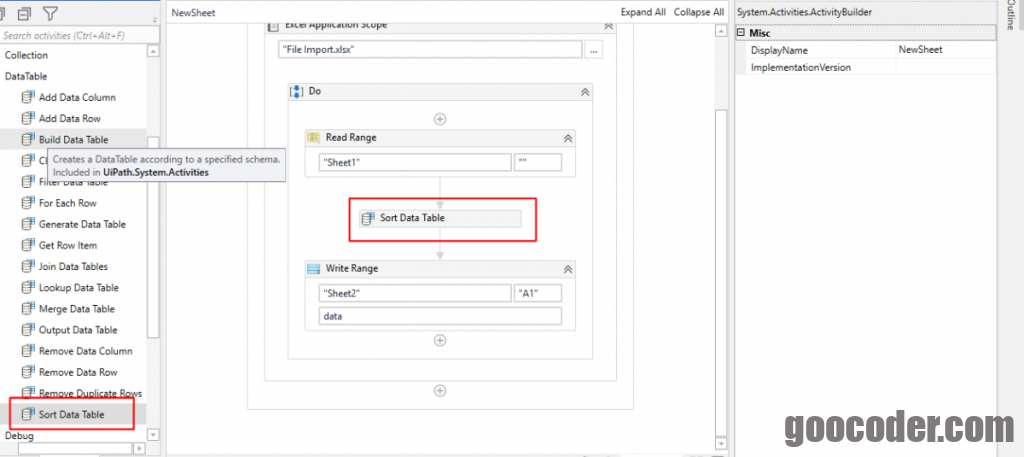Add activity via plus below Excel Application Scope

(x=440, y=390)
